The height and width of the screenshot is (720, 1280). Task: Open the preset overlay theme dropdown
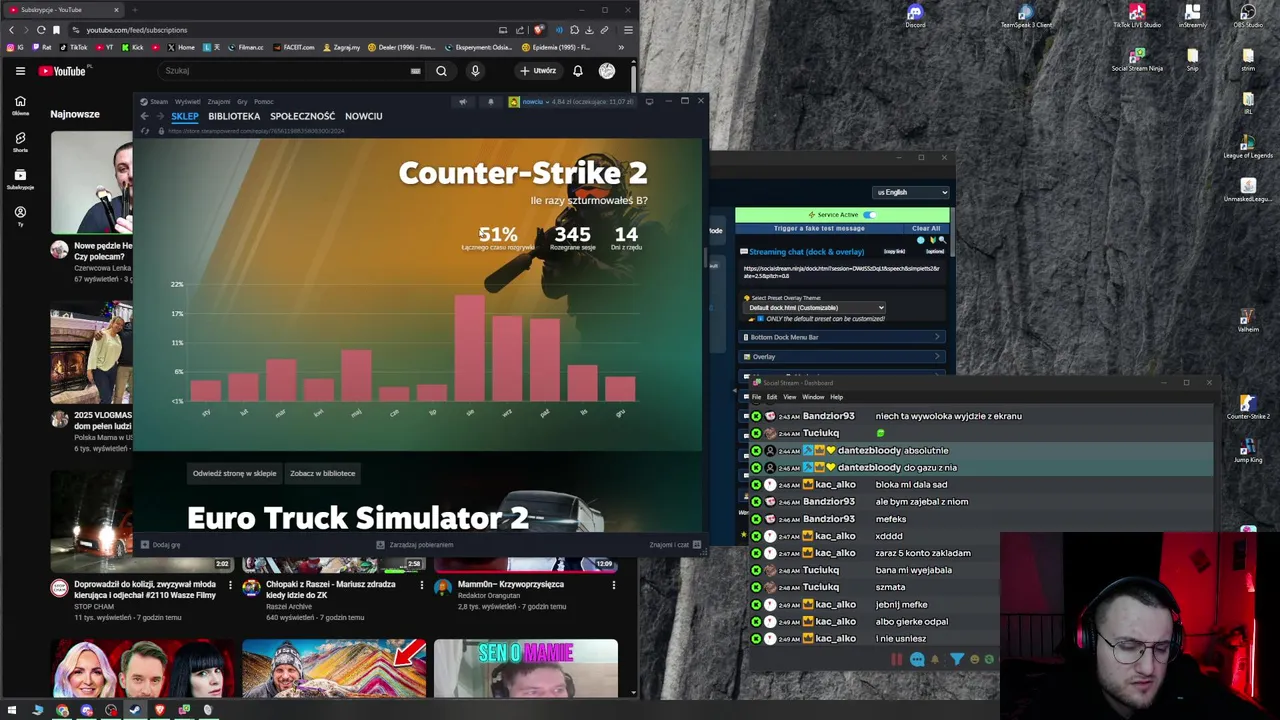click(816, 308)
